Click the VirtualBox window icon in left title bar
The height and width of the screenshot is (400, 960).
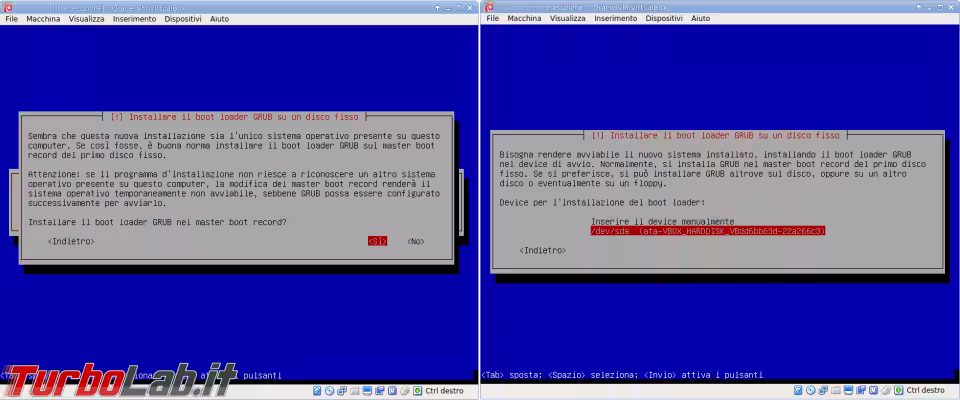click(x=8, y=6)
